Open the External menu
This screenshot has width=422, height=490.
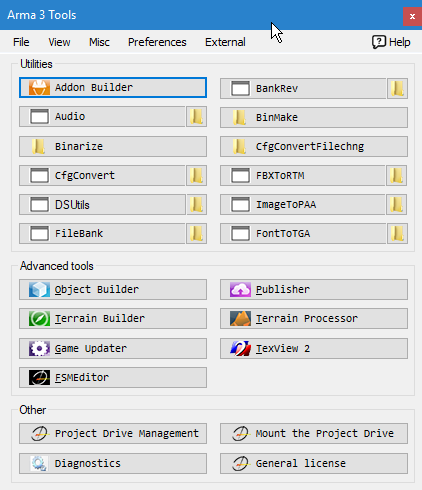(225, 42)
